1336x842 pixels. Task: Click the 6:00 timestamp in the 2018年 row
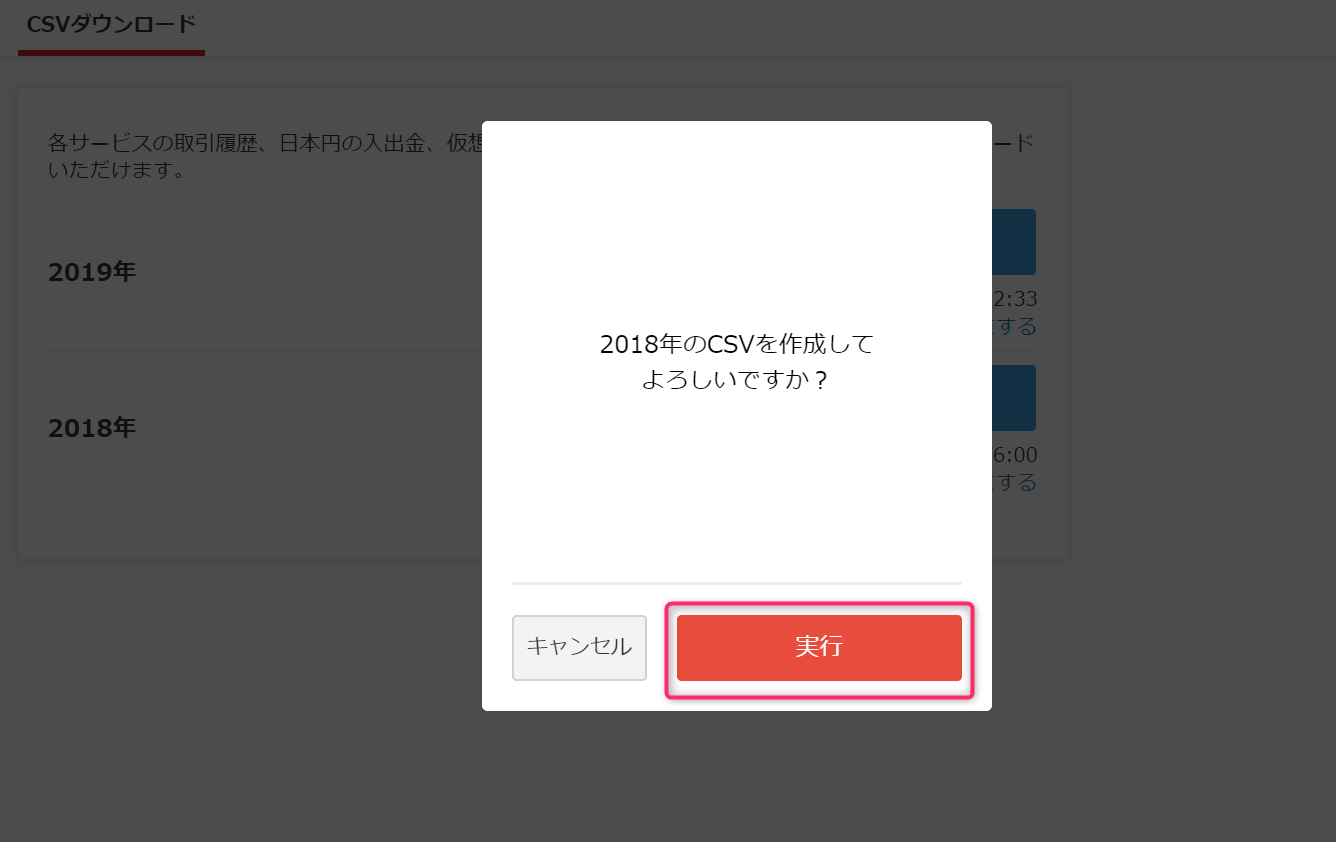1015,455
